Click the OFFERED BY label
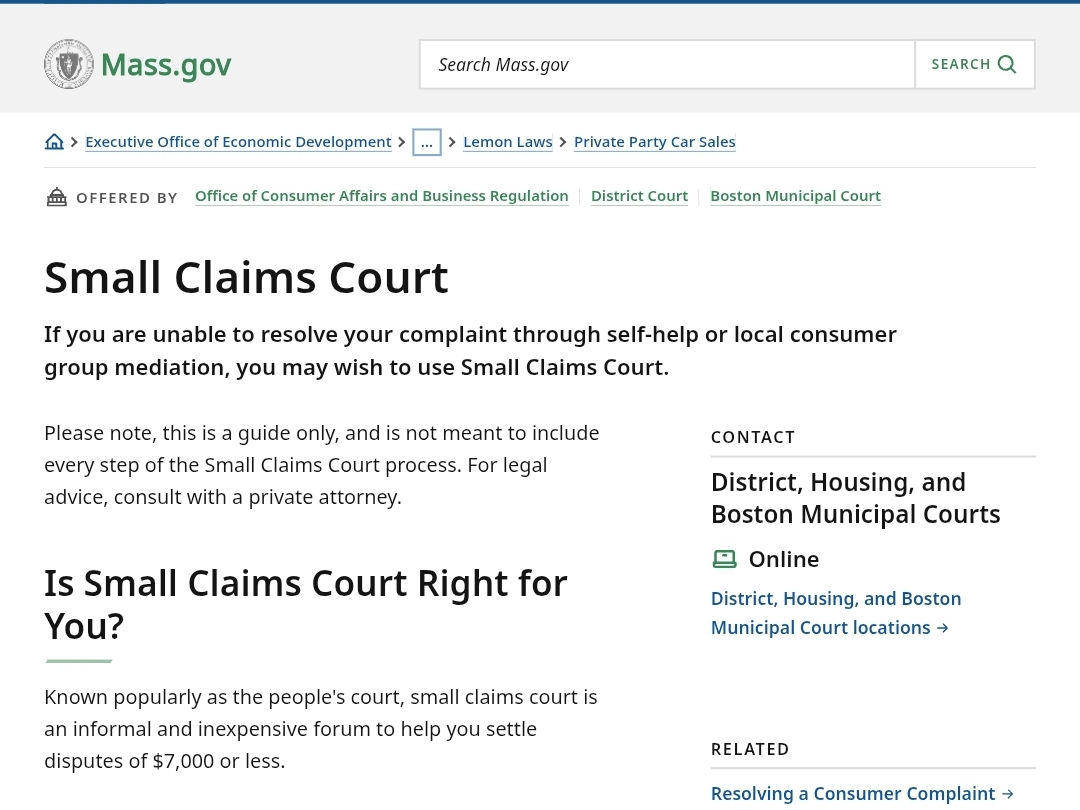This screenshot has height=810, width=1080. click(127, 198)
